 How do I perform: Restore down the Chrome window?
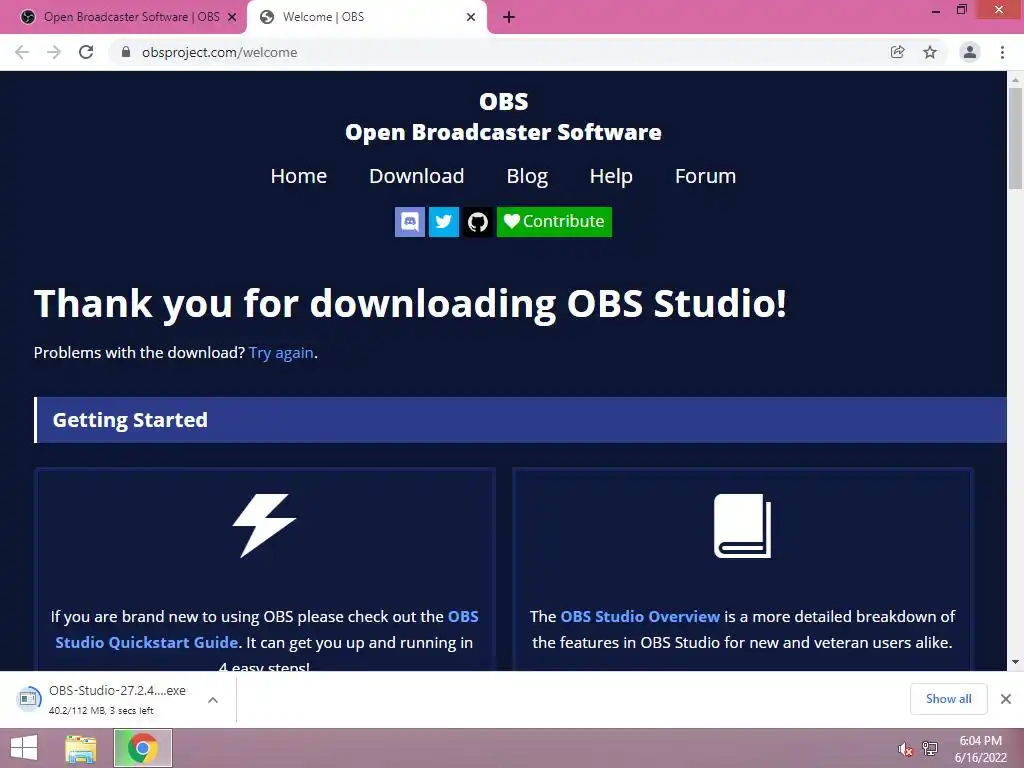pyautogui.click(x=961, y=10)
